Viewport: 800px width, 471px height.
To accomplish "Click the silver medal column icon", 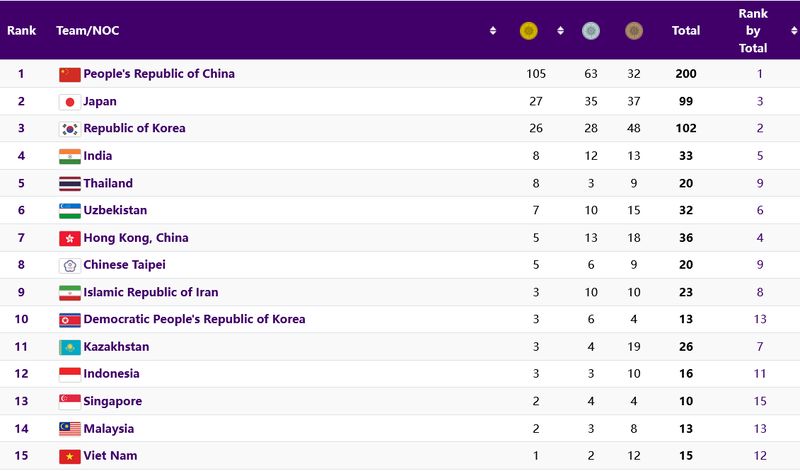I will point(591,31).
